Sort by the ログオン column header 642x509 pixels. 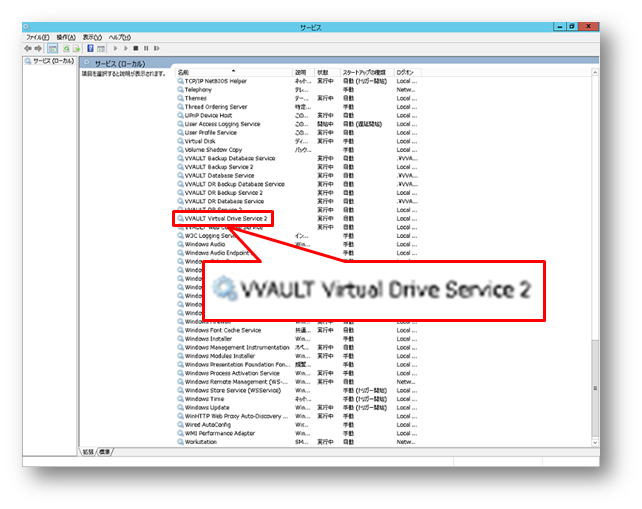[x=407, y=72]
